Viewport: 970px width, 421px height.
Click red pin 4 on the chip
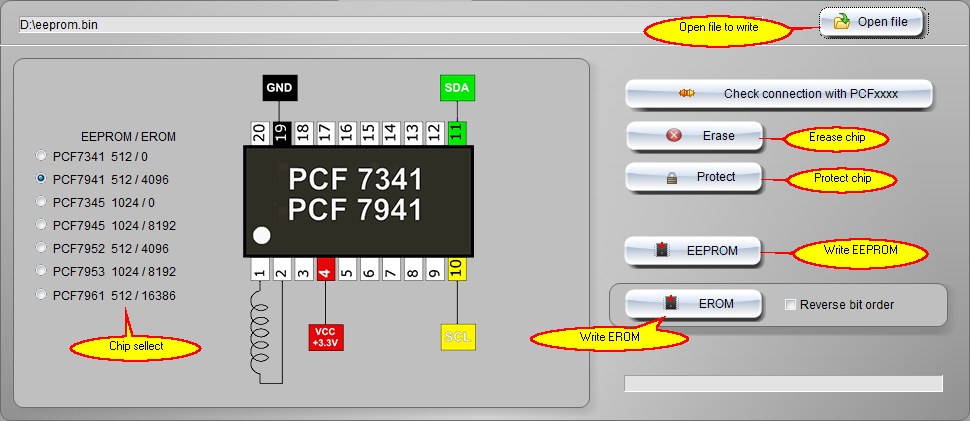(325, 270)
